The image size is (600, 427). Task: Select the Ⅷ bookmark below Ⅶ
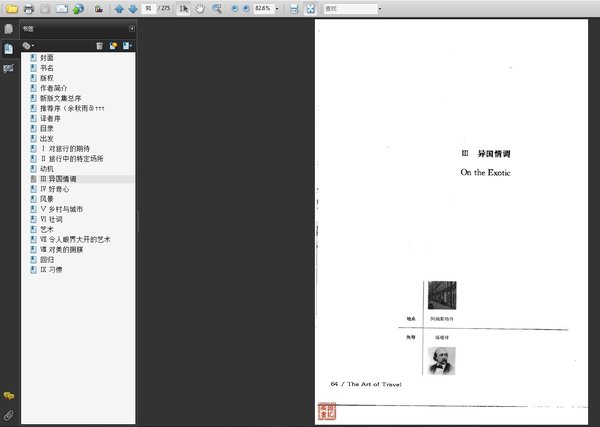click(x=61, y=249)
